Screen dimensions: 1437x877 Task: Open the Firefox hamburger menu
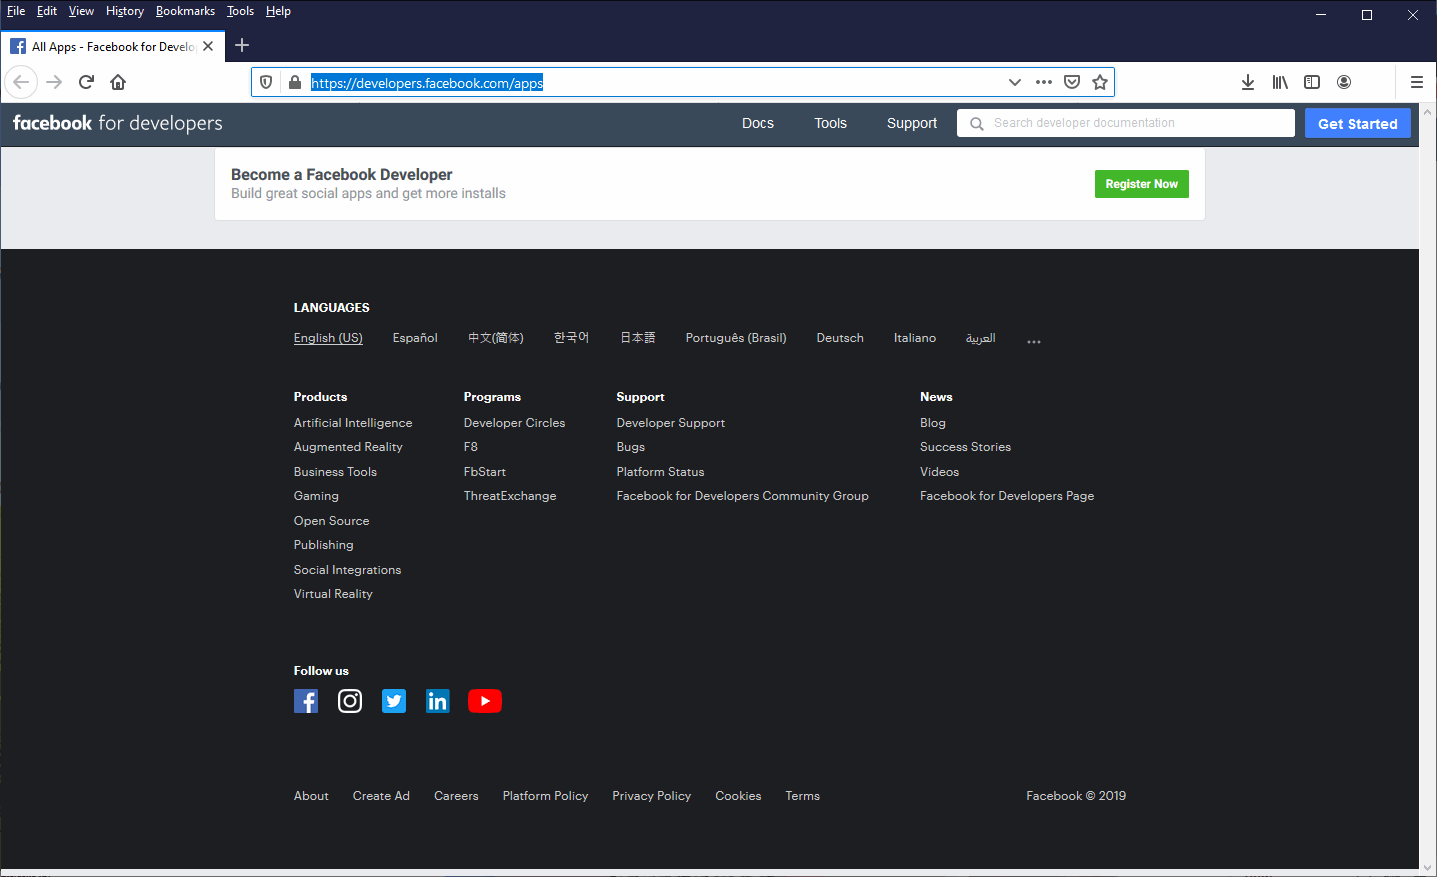(1416, 82)
